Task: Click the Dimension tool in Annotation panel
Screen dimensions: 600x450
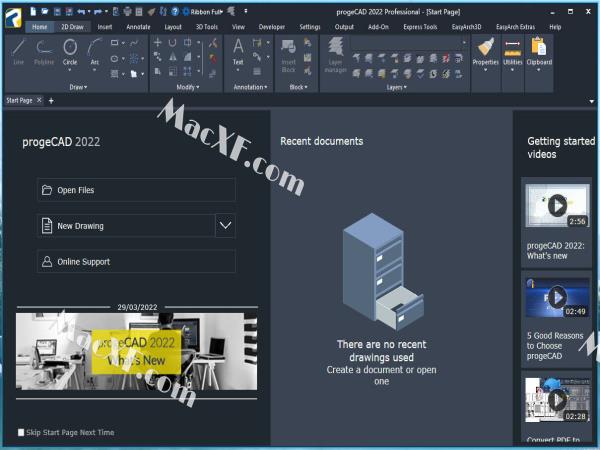Action: [257, 42]
